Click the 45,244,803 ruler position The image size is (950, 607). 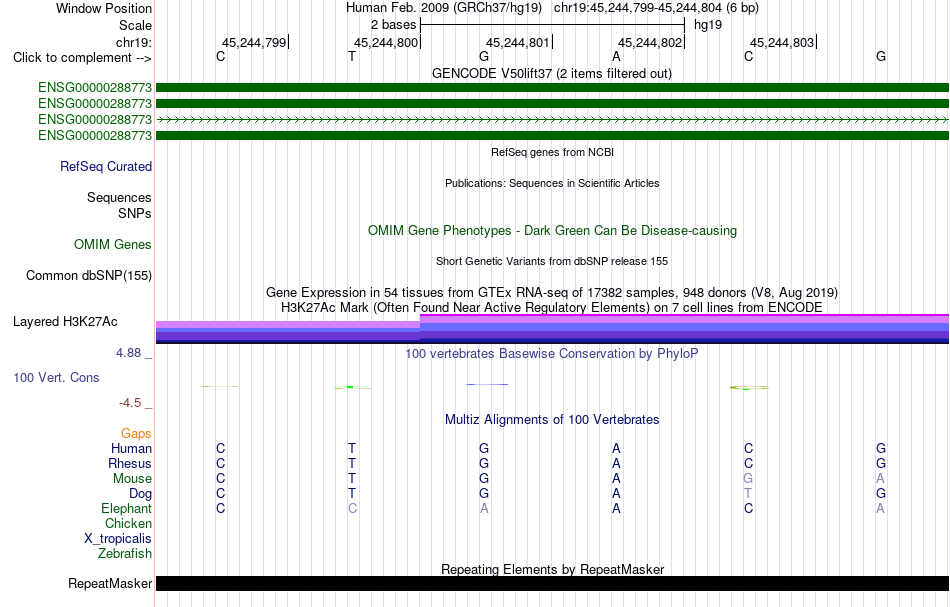tap(782, 42)
